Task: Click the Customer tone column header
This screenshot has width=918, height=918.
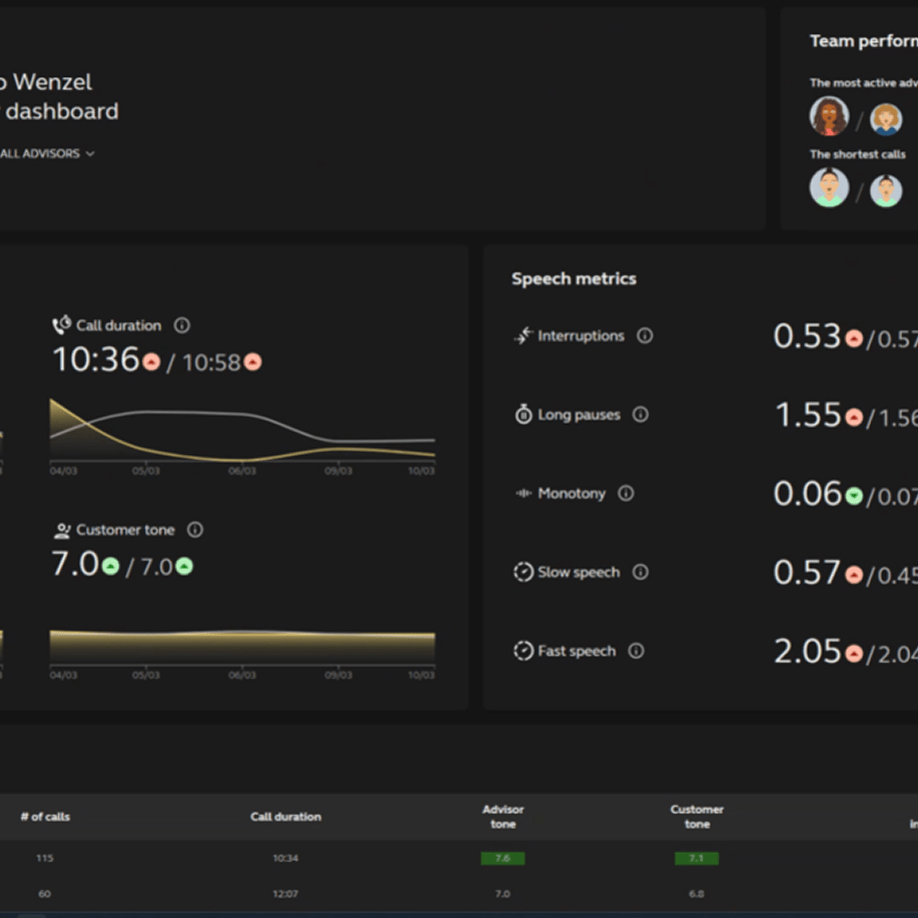Action: (697, 817)
